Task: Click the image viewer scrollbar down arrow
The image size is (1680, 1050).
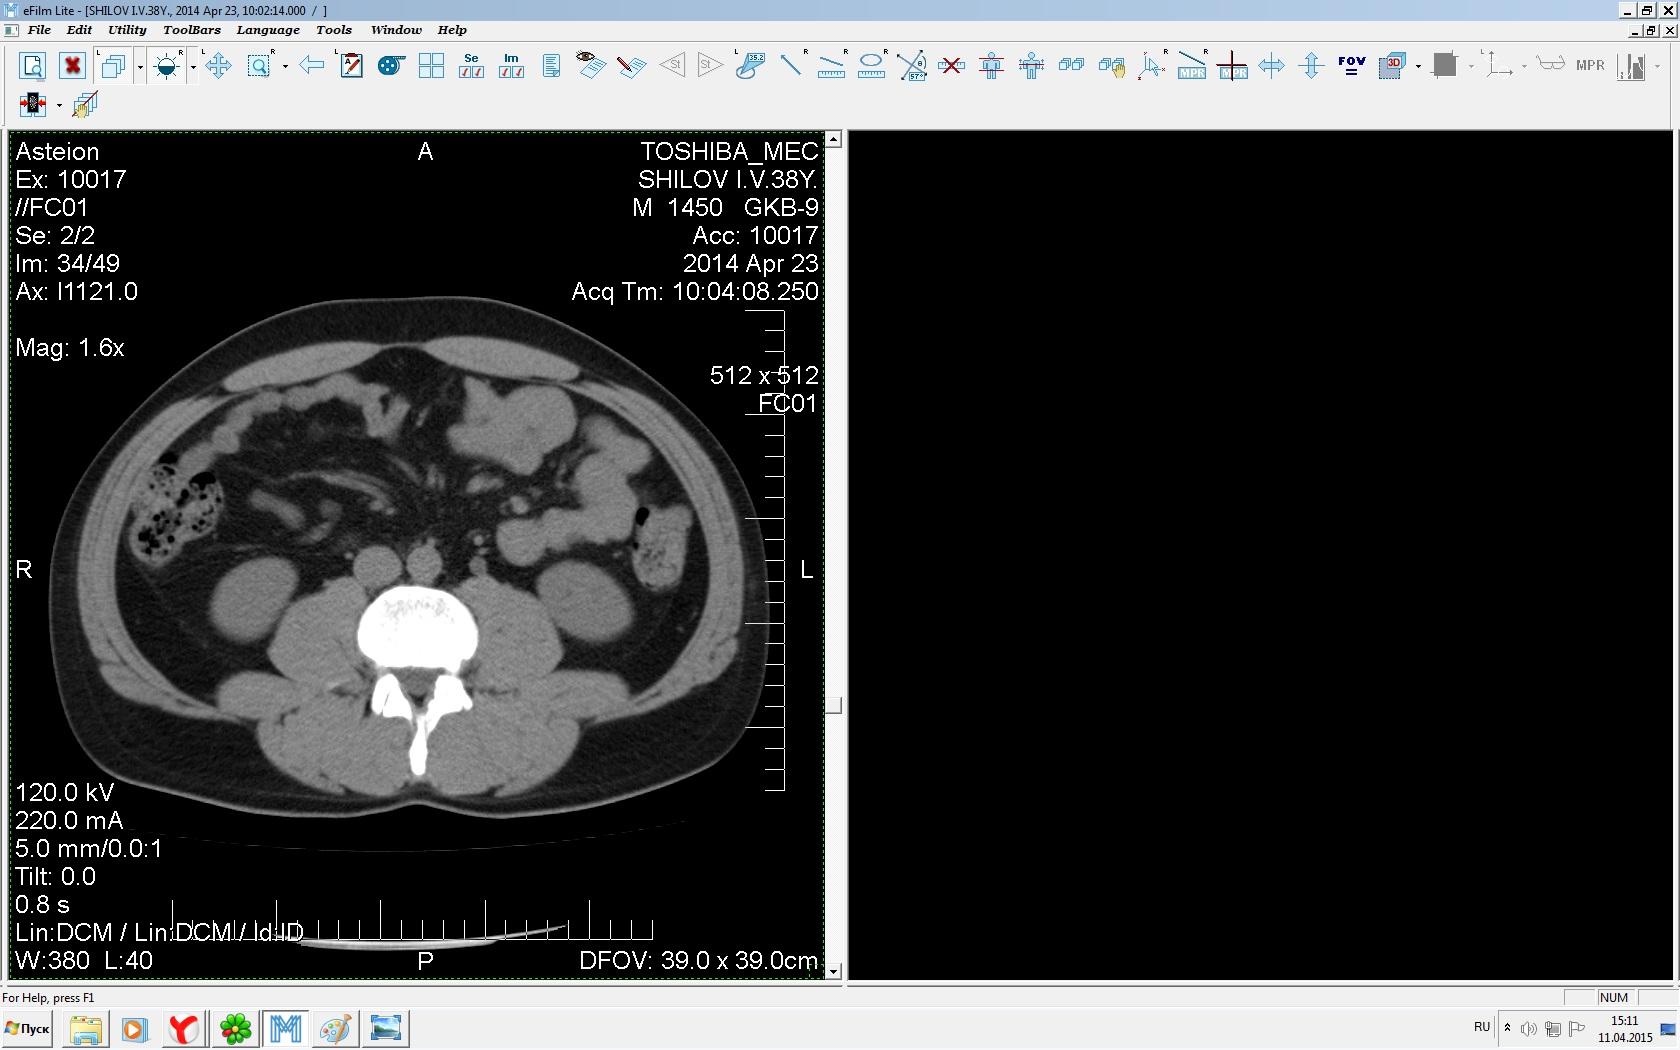Action: tap(833, 971)
